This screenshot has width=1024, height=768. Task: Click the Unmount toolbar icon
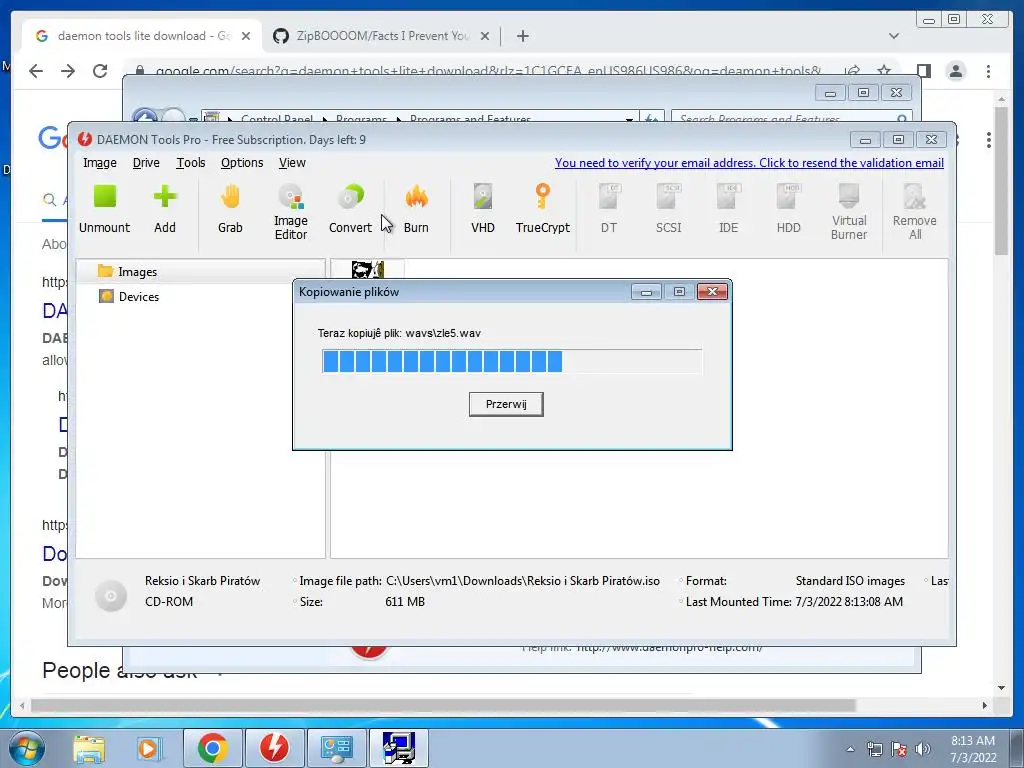coord(104,209)
